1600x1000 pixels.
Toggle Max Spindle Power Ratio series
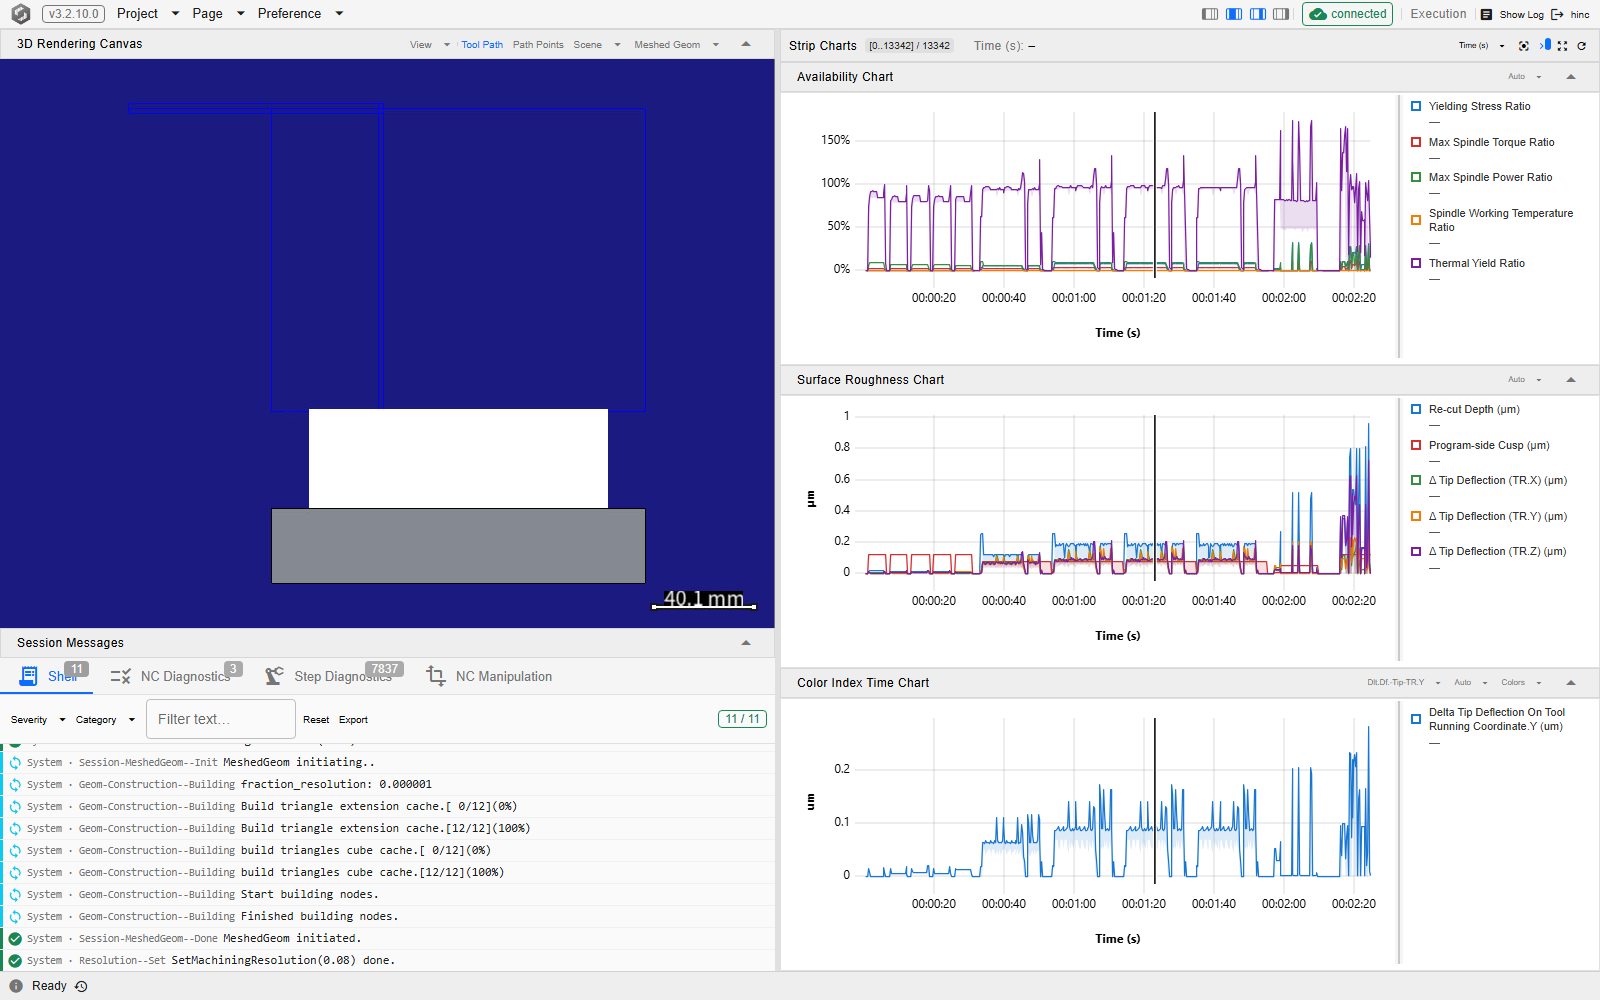pyautogui.click(x=1416, y=177)
